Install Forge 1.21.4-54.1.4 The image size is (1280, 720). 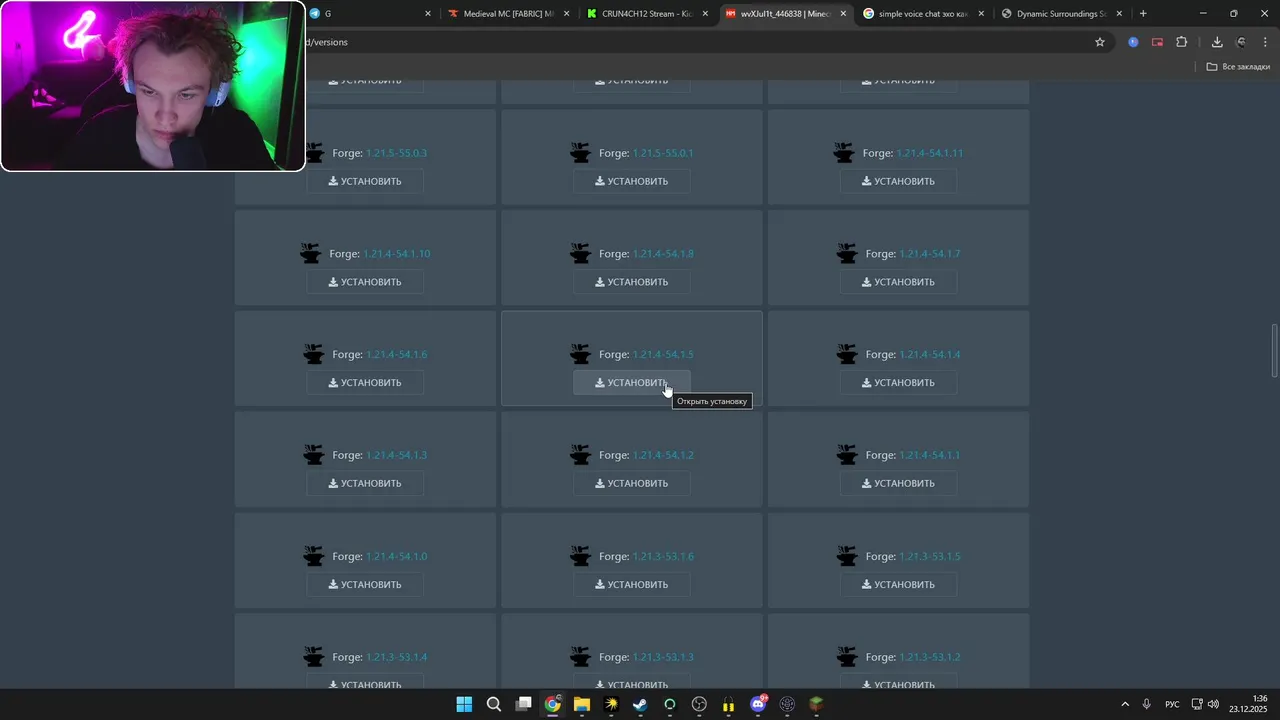click(x=898, y=382)
